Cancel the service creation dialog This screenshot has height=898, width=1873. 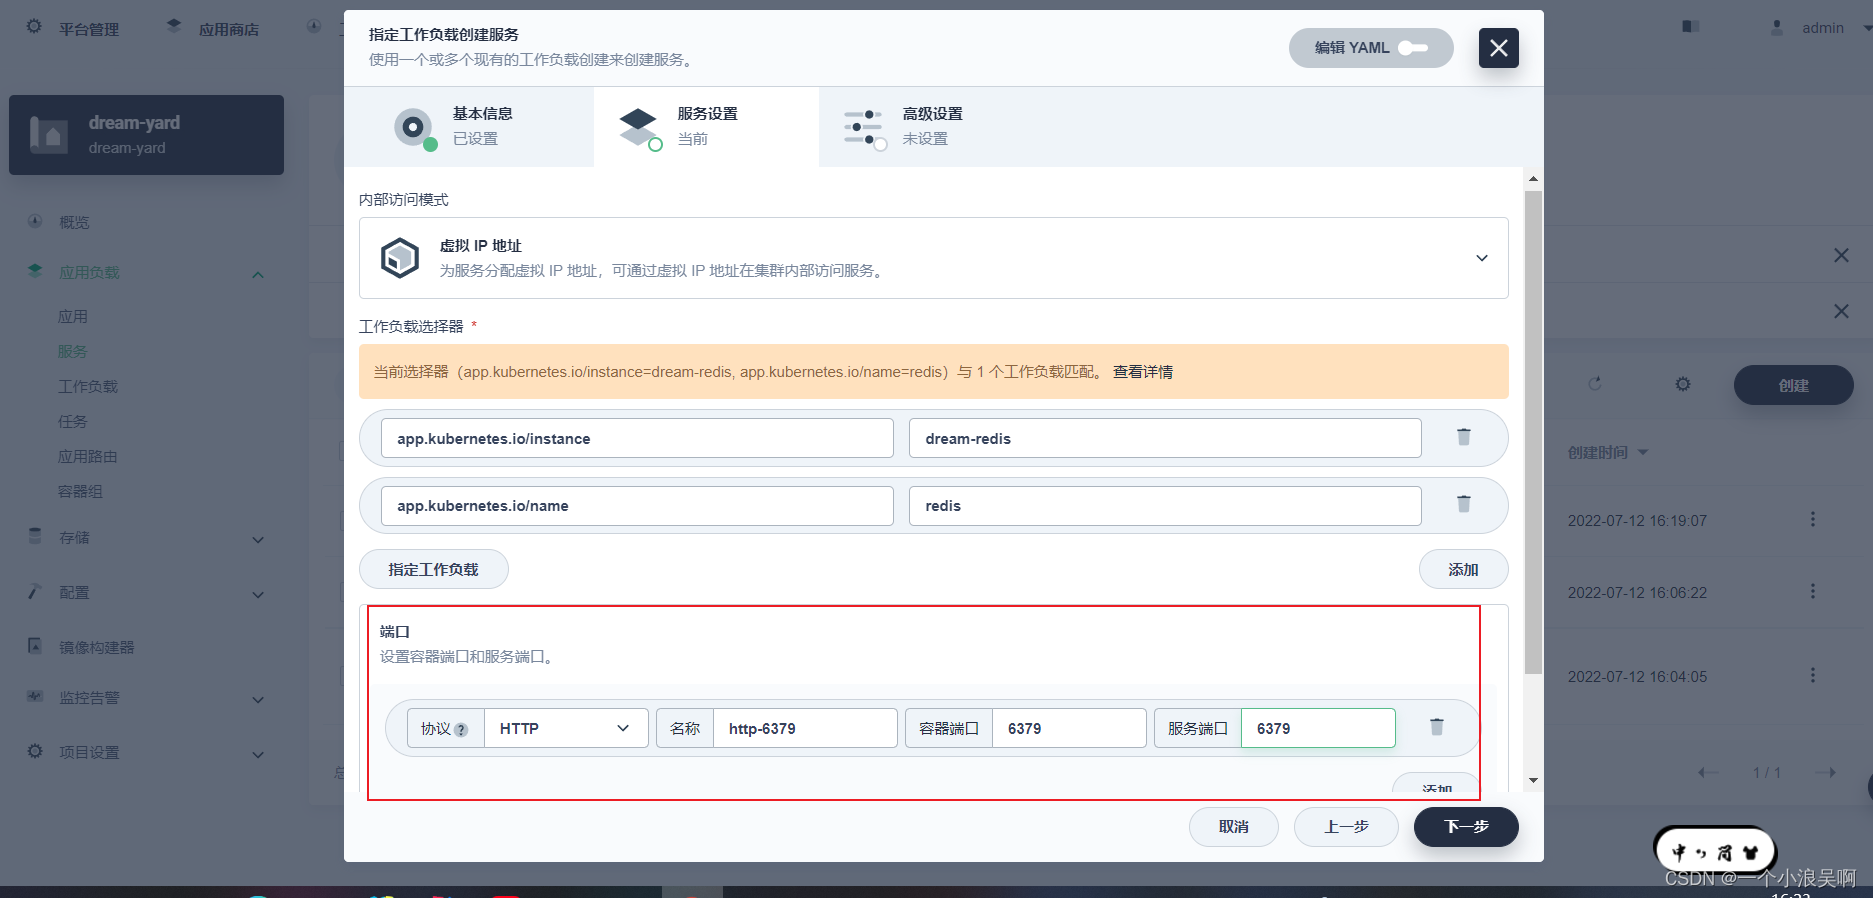tap(1234, 827)
